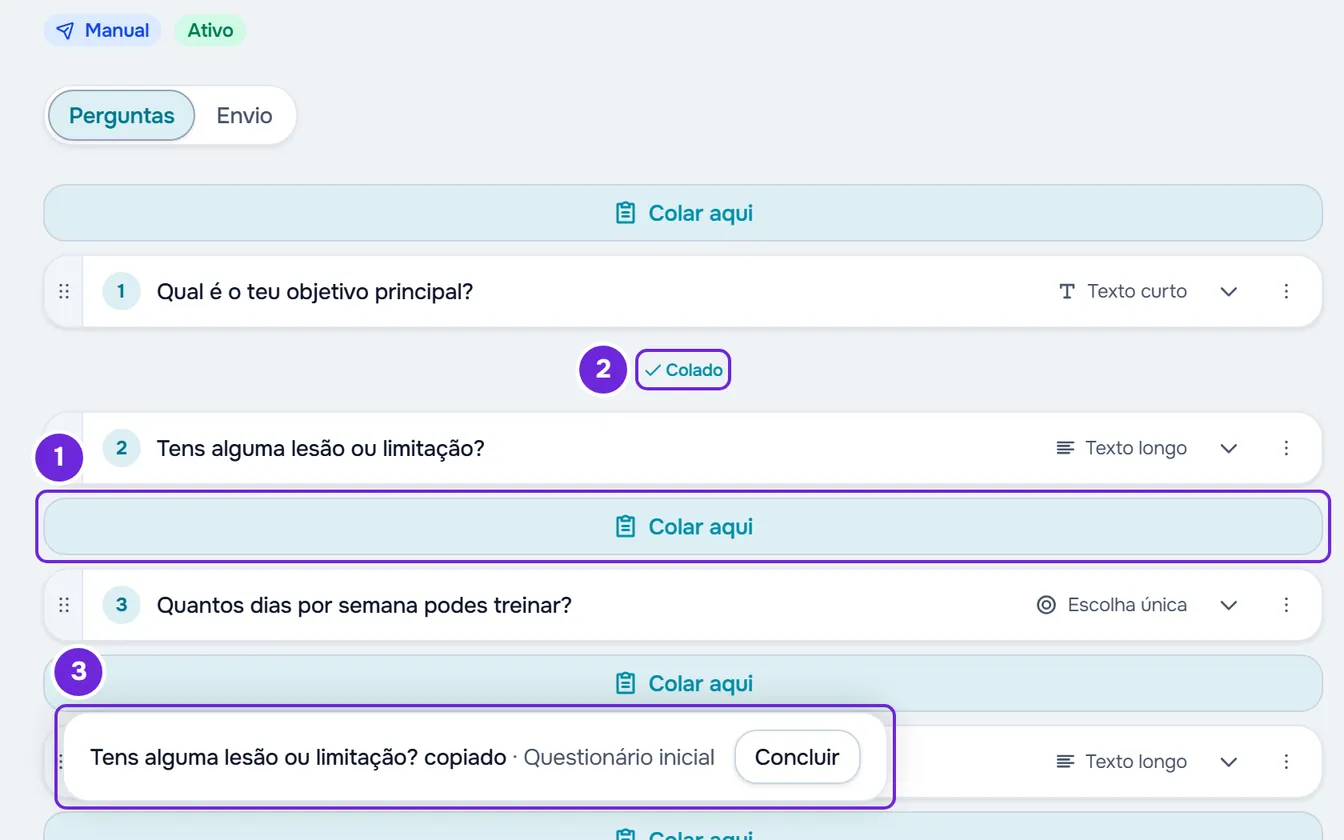Expand the Quantos dias por semana chevron
The image size is (1344, 840).
1229,605
